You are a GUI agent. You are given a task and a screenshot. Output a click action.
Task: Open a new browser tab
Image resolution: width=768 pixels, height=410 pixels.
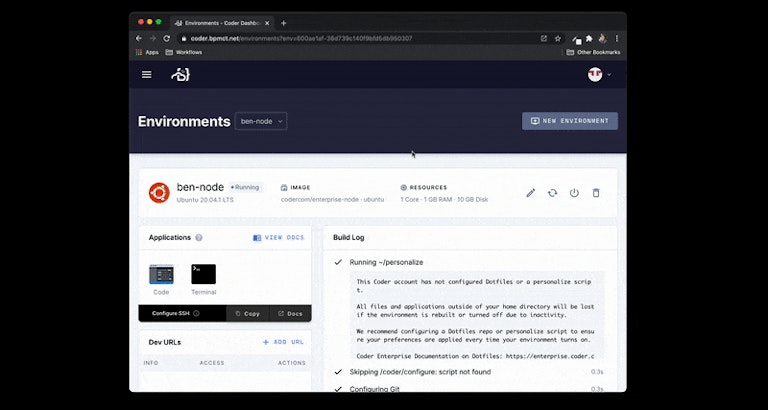click(284, 23)
